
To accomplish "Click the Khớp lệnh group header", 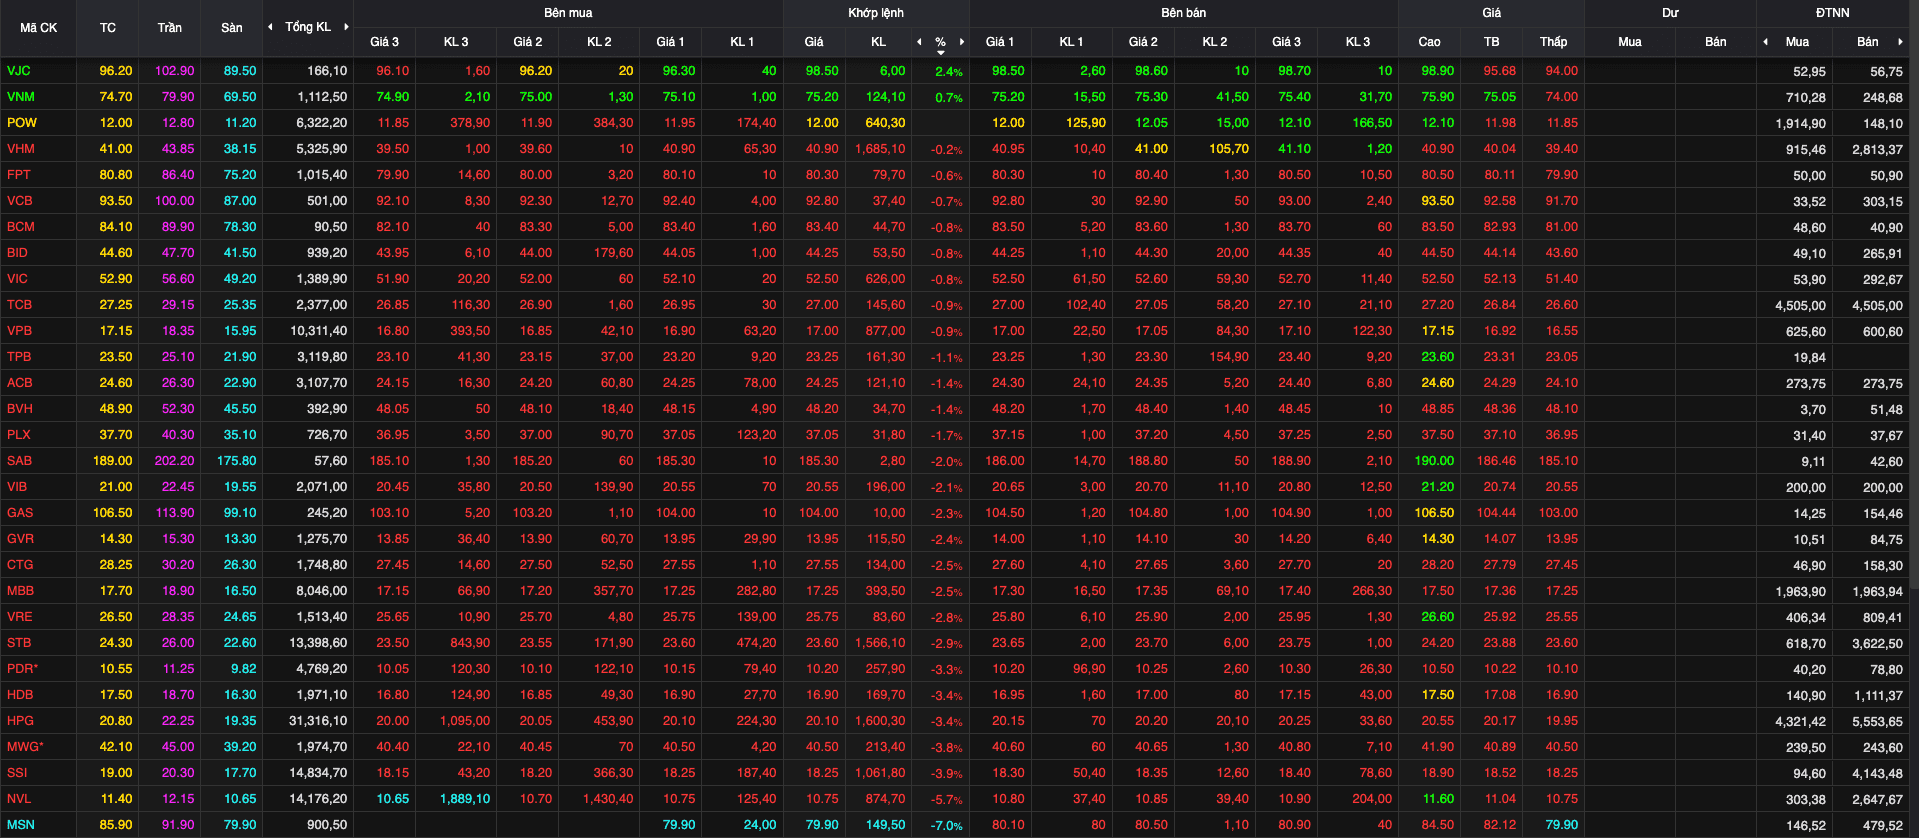I will (876, 13).
